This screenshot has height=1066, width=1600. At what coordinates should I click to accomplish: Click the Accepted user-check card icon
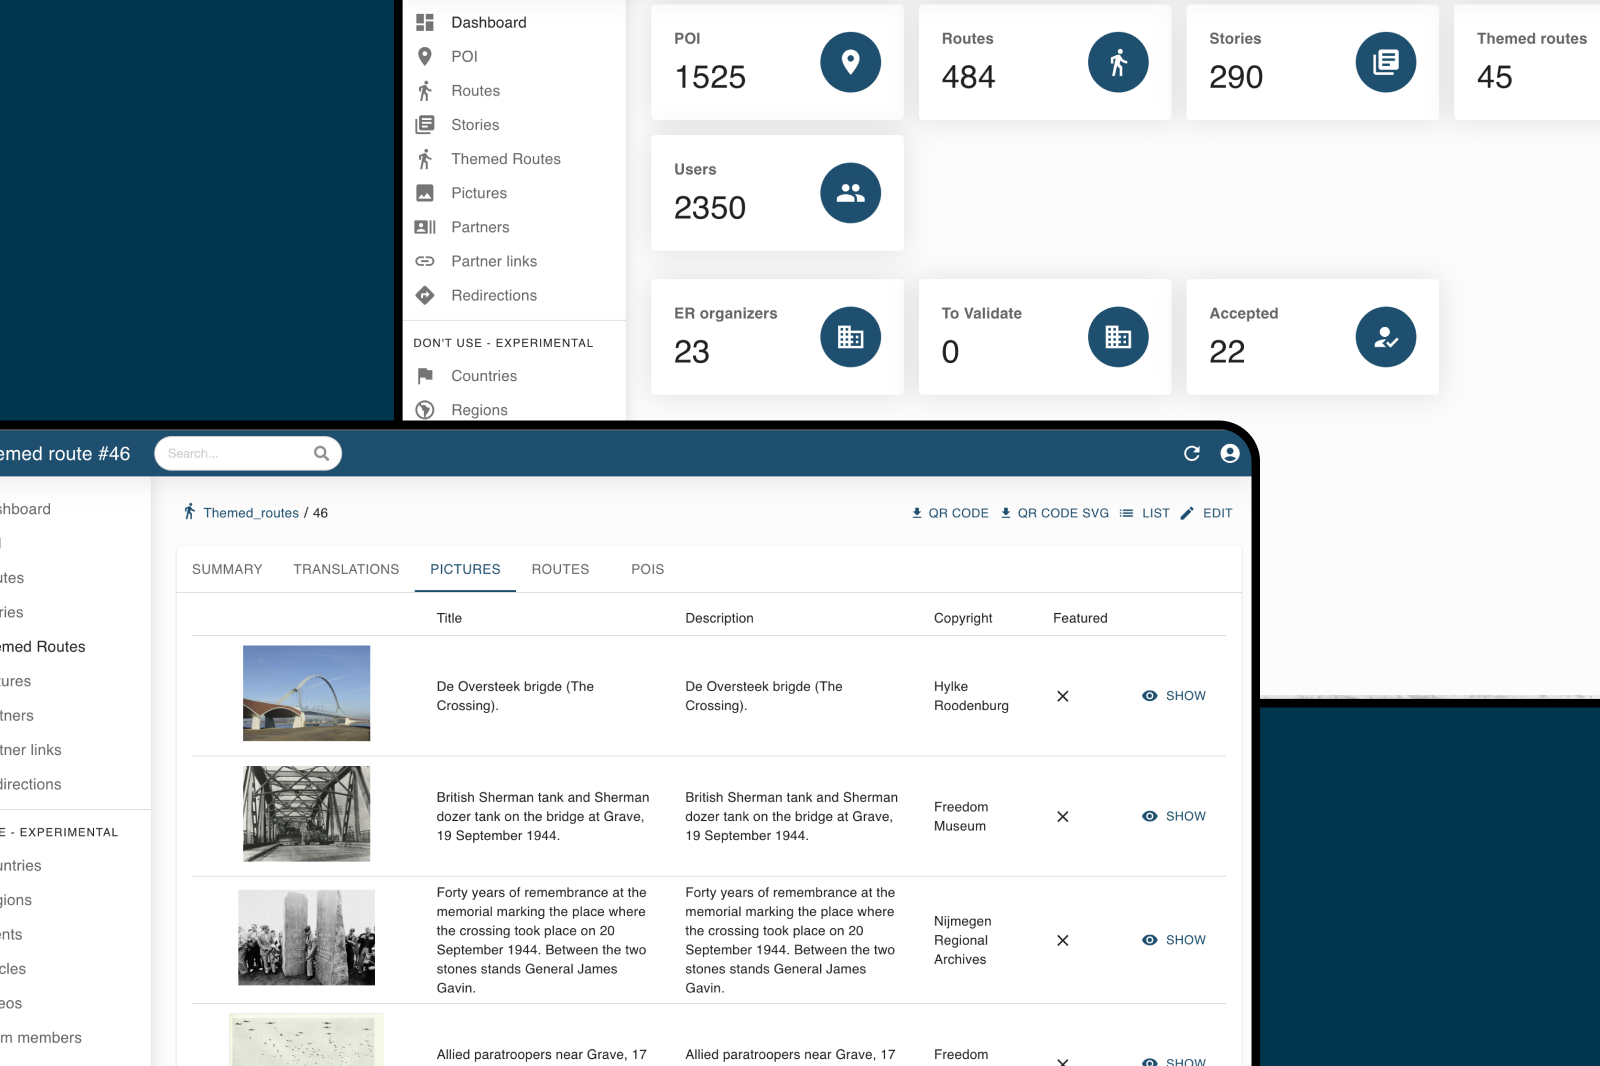[1385, 337]
